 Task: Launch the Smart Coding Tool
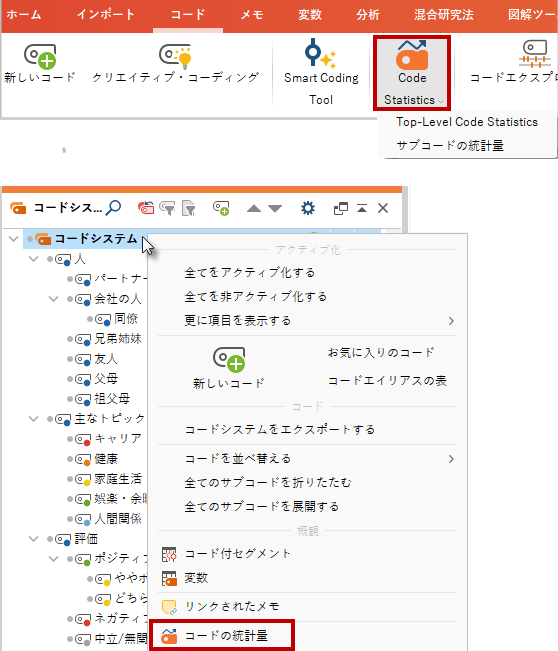[x=321, y=72]
